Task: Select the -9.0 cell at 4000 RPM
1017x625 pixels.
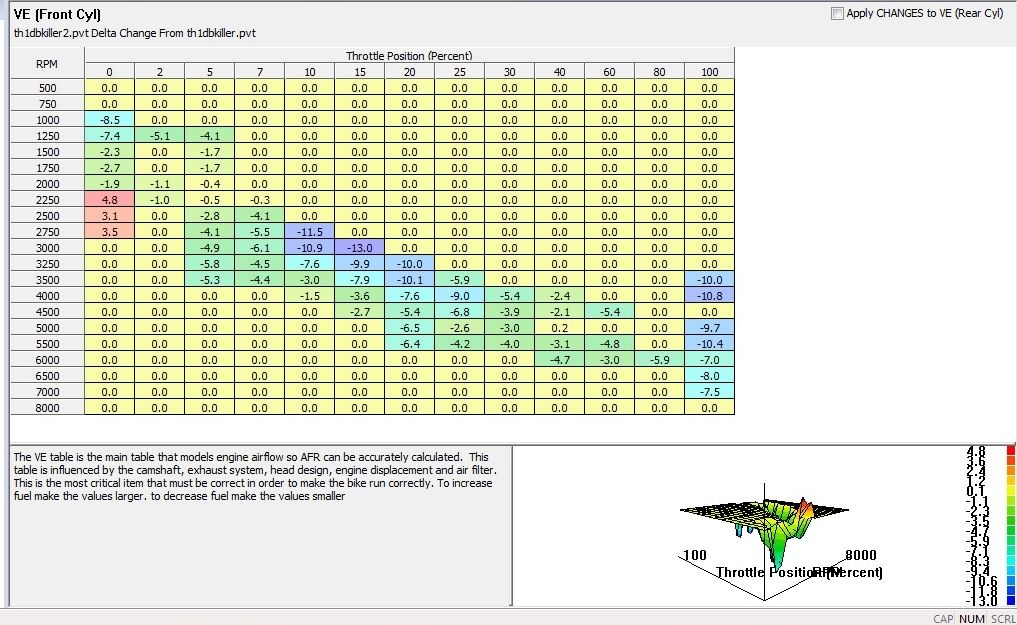Action: tap(460, 296)
